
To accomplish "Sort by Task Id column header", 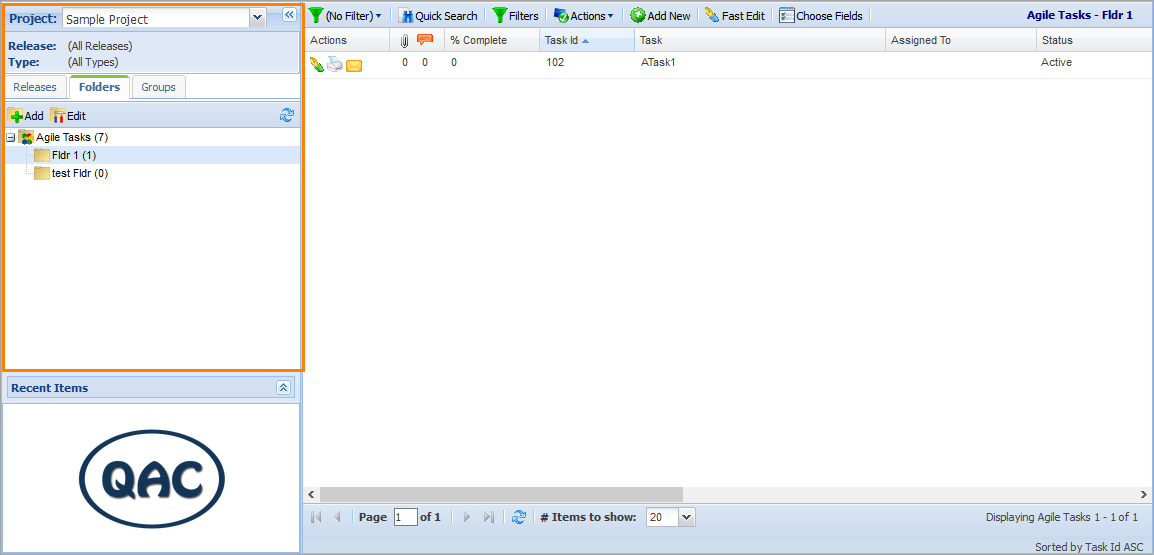I will click(x=587, y=40).
